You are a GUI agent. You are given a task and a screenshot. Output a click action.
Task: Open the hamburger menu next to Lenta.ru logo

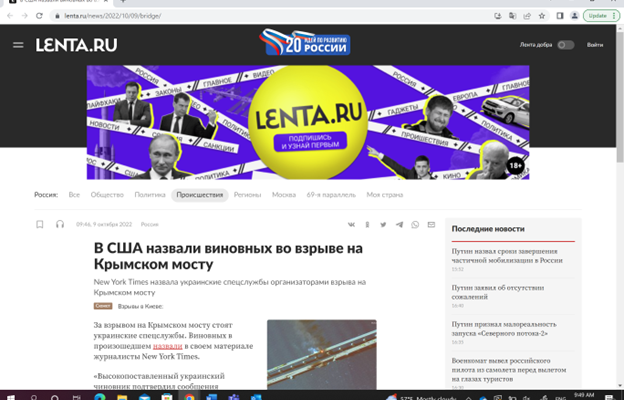[18, 45]
